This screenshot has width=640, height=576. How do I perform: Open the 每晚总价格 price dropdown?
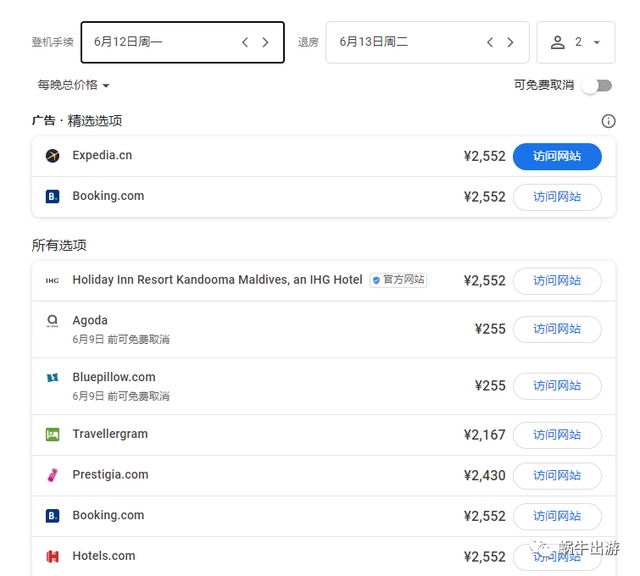[73, 85]
